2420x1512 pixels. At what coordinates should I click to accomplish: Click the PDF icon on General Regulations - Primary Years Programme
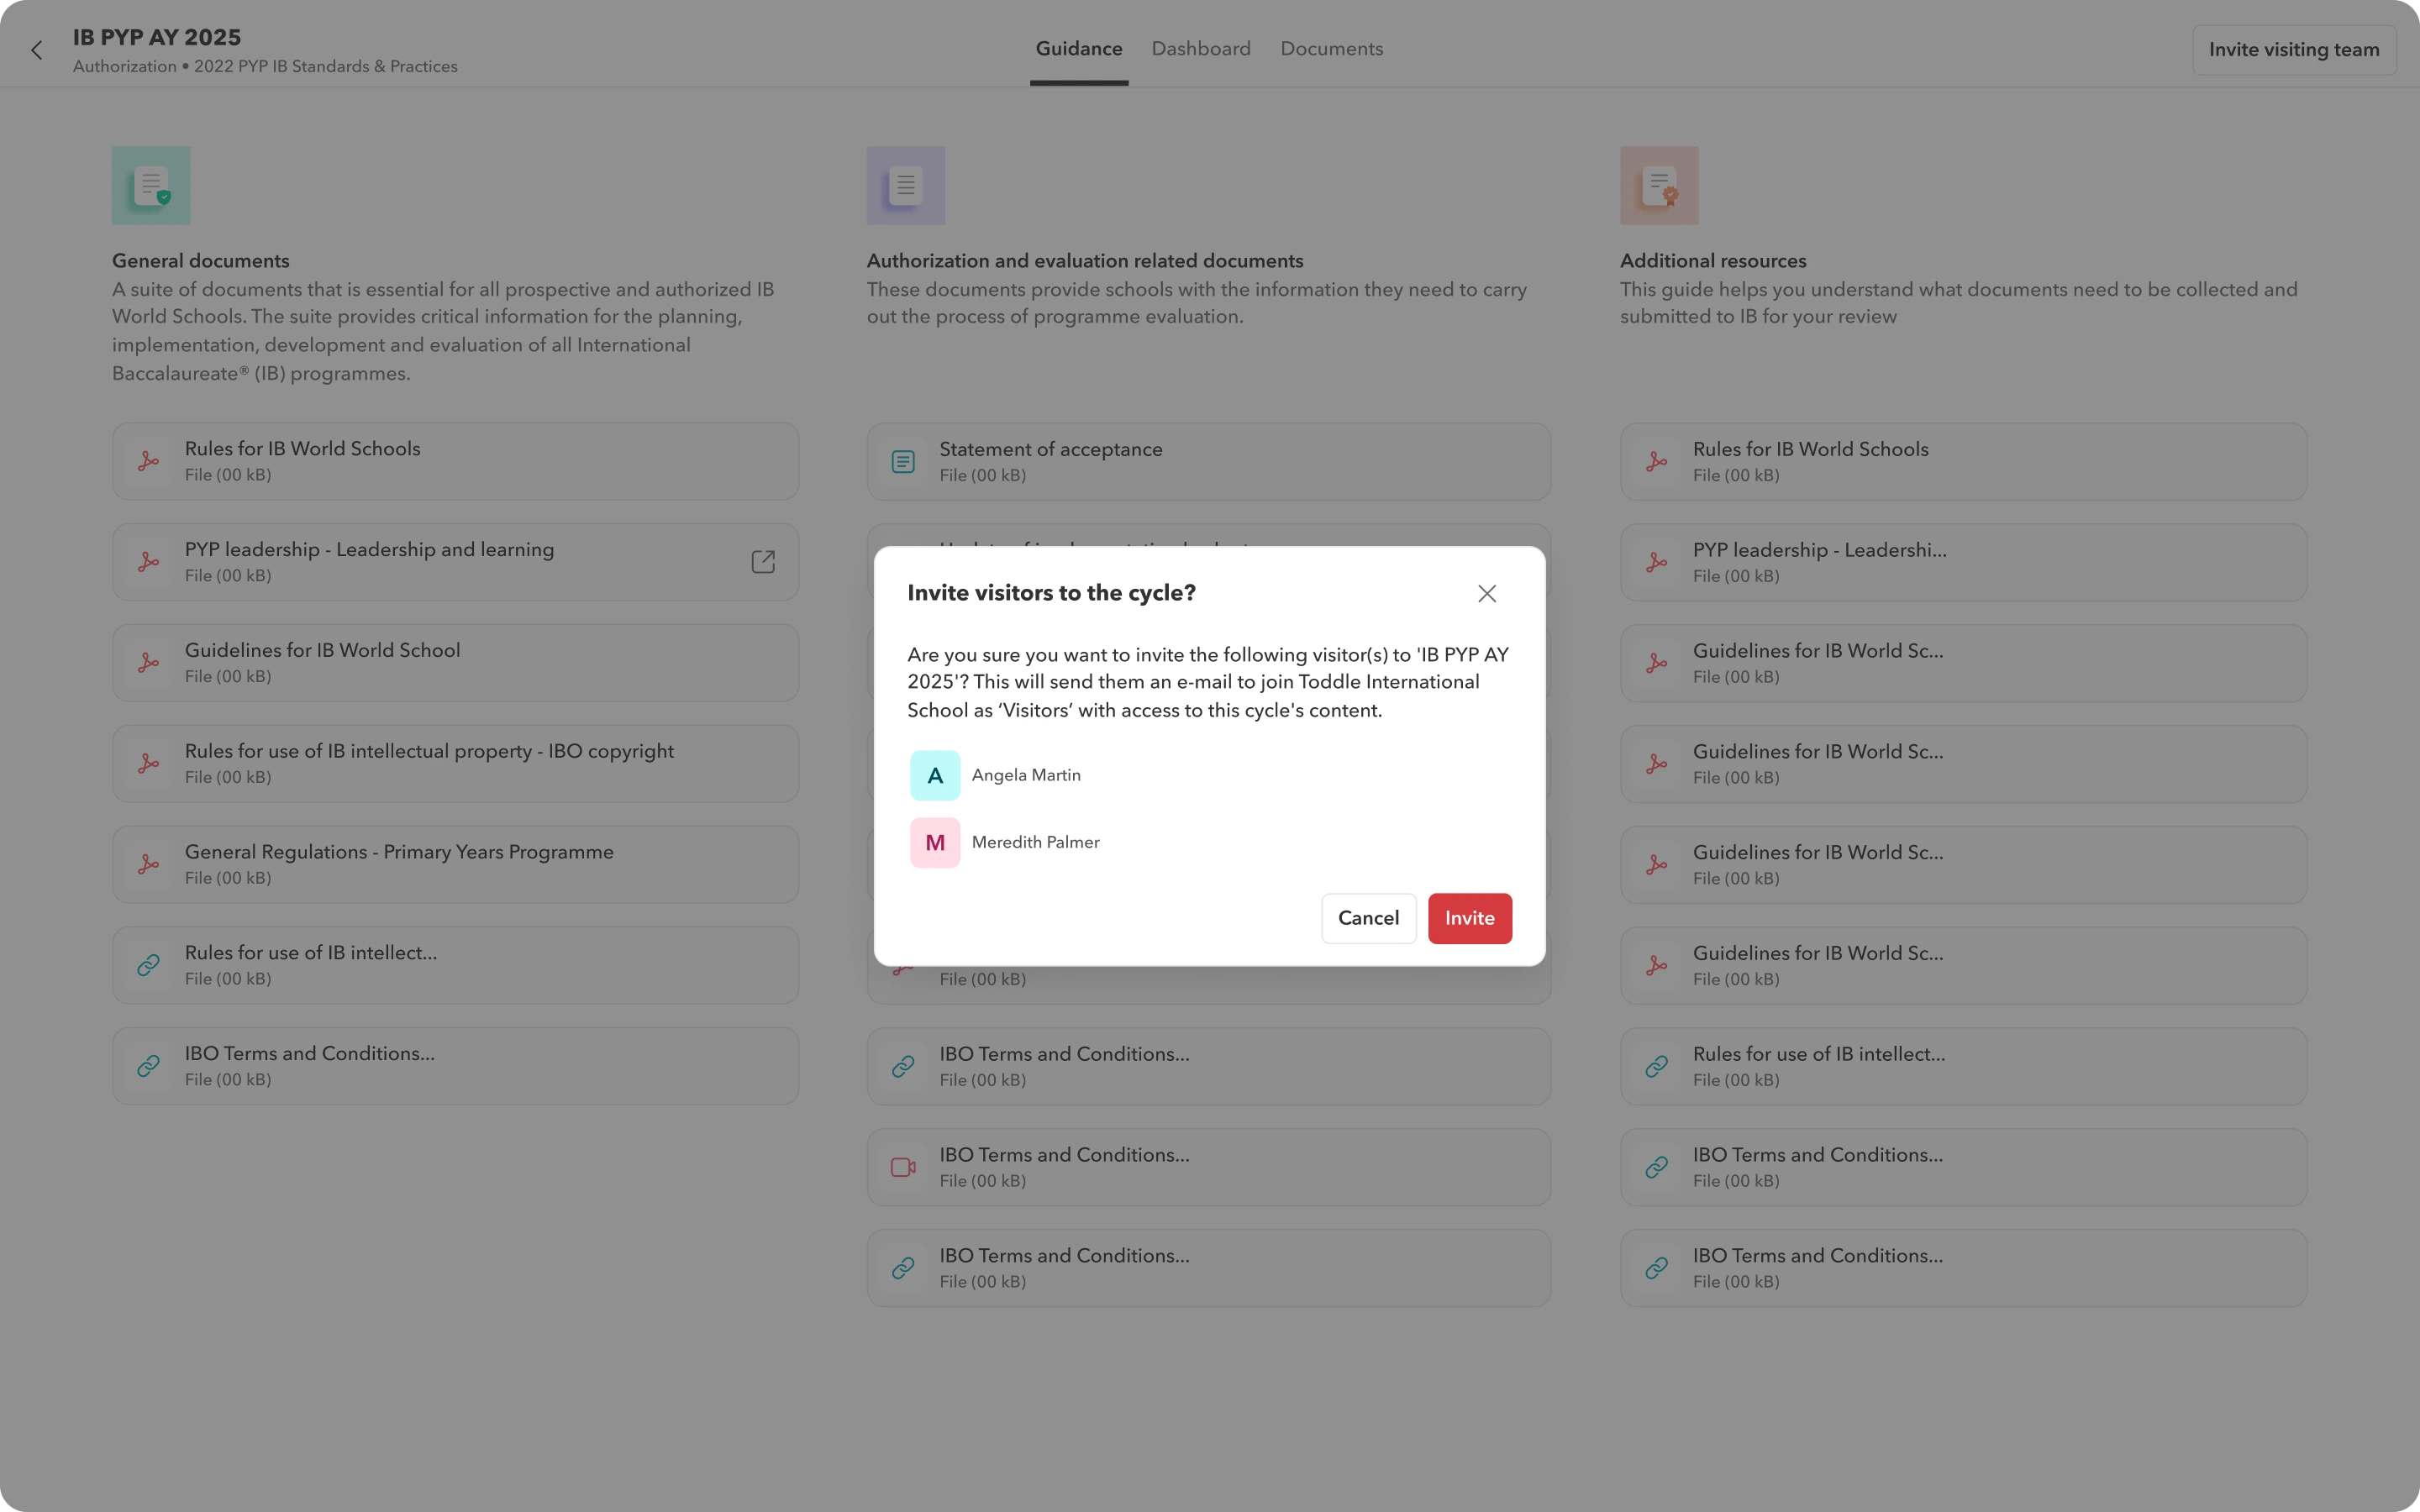point(149,863)
